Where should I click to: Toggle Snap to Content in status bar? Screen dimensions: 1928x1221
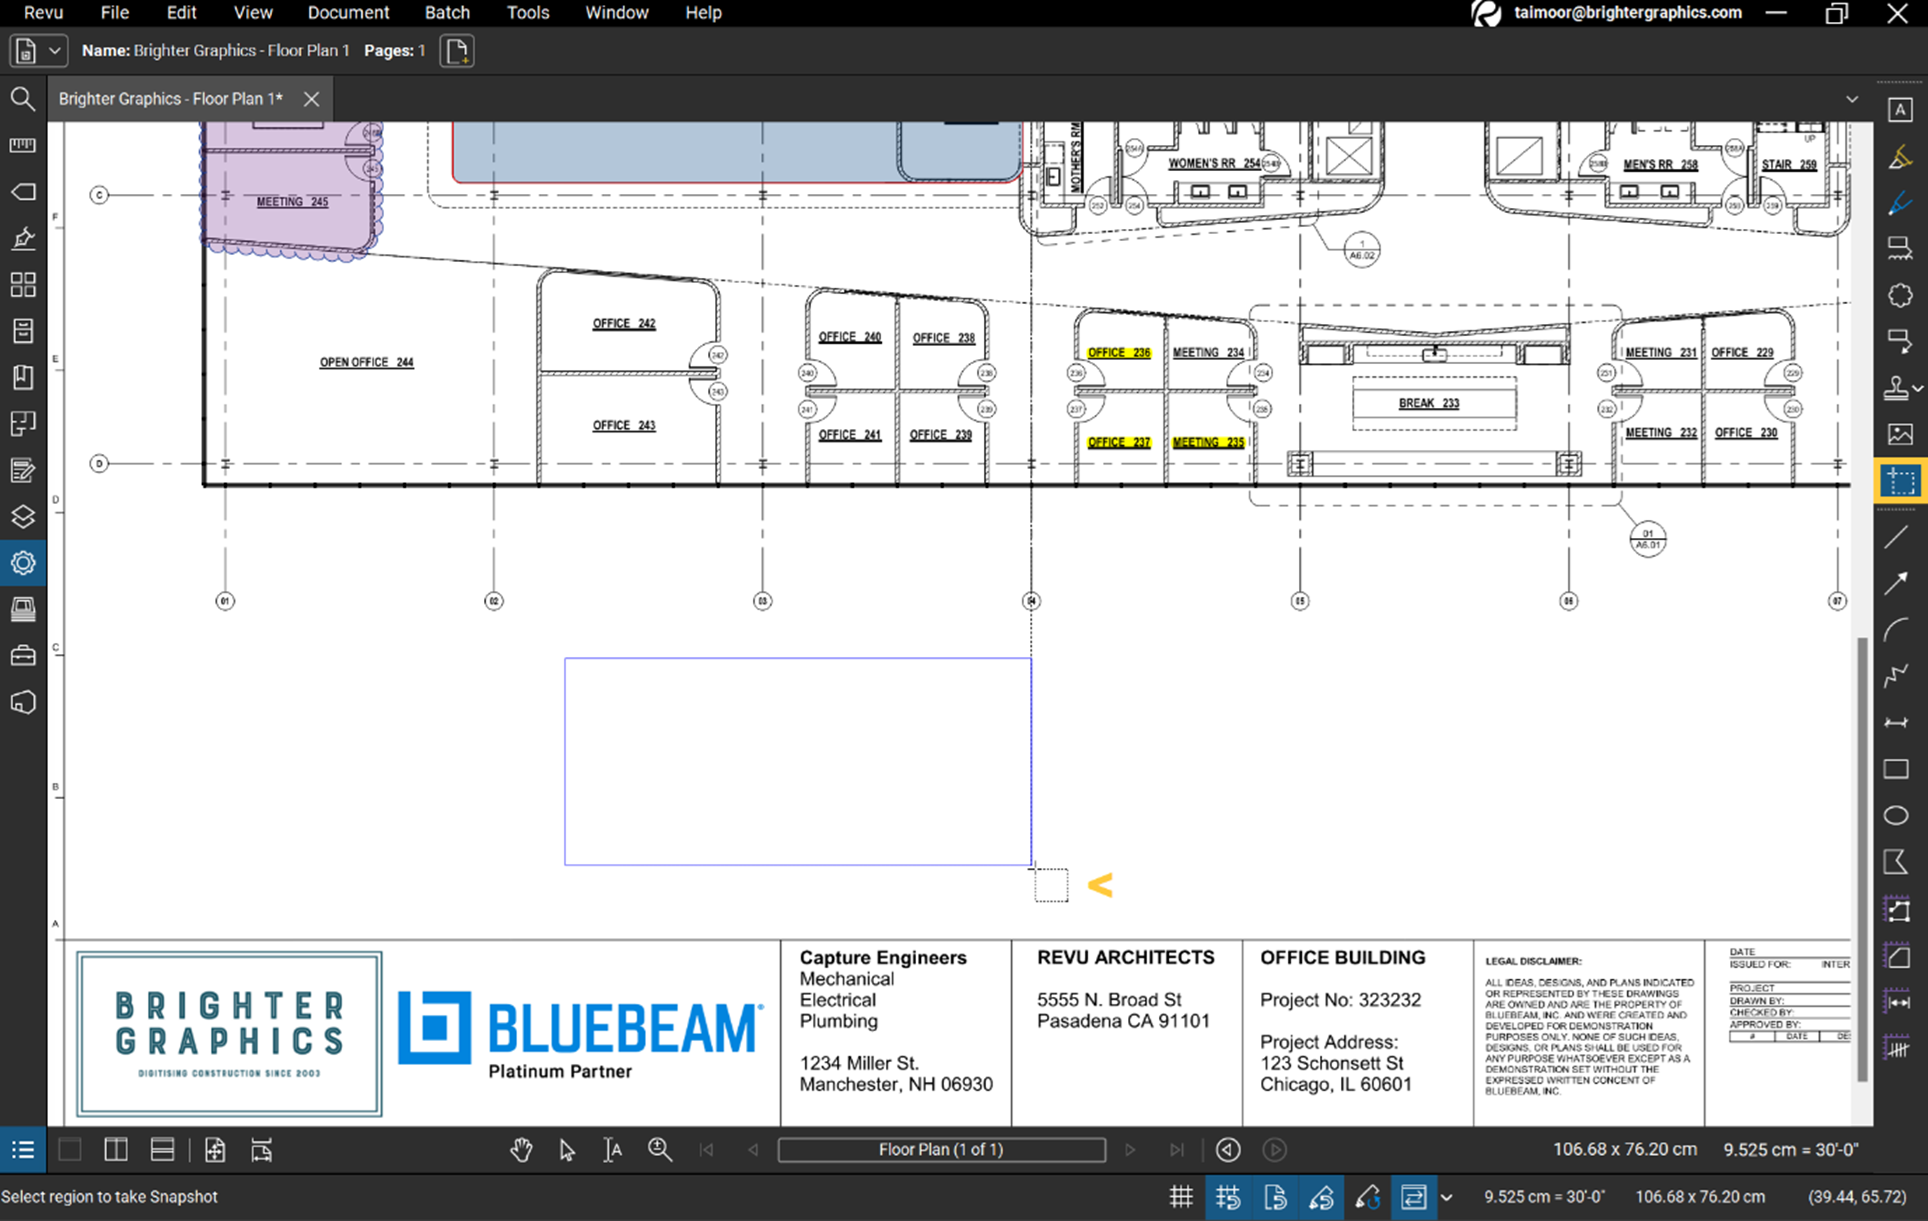pos(1275,1197)
